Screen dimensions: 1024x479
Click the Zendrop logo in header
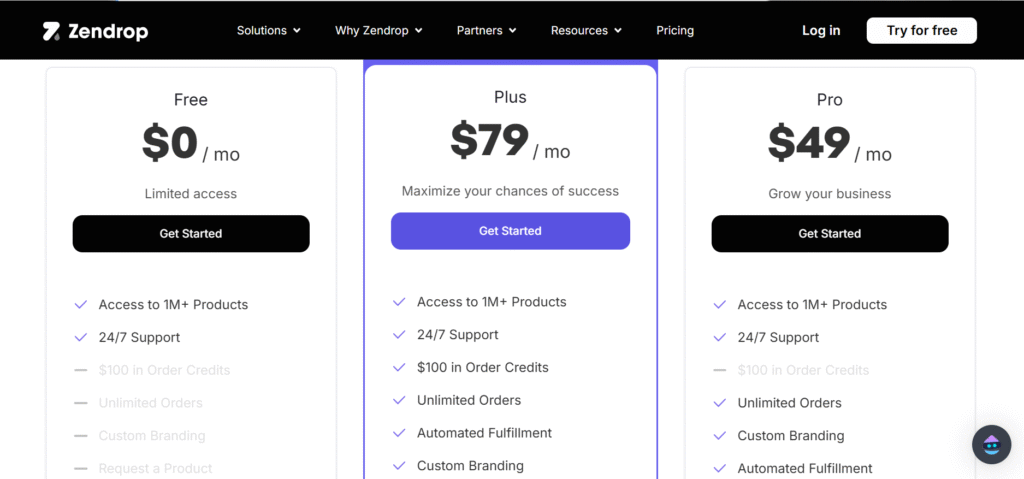click(95, 31)
